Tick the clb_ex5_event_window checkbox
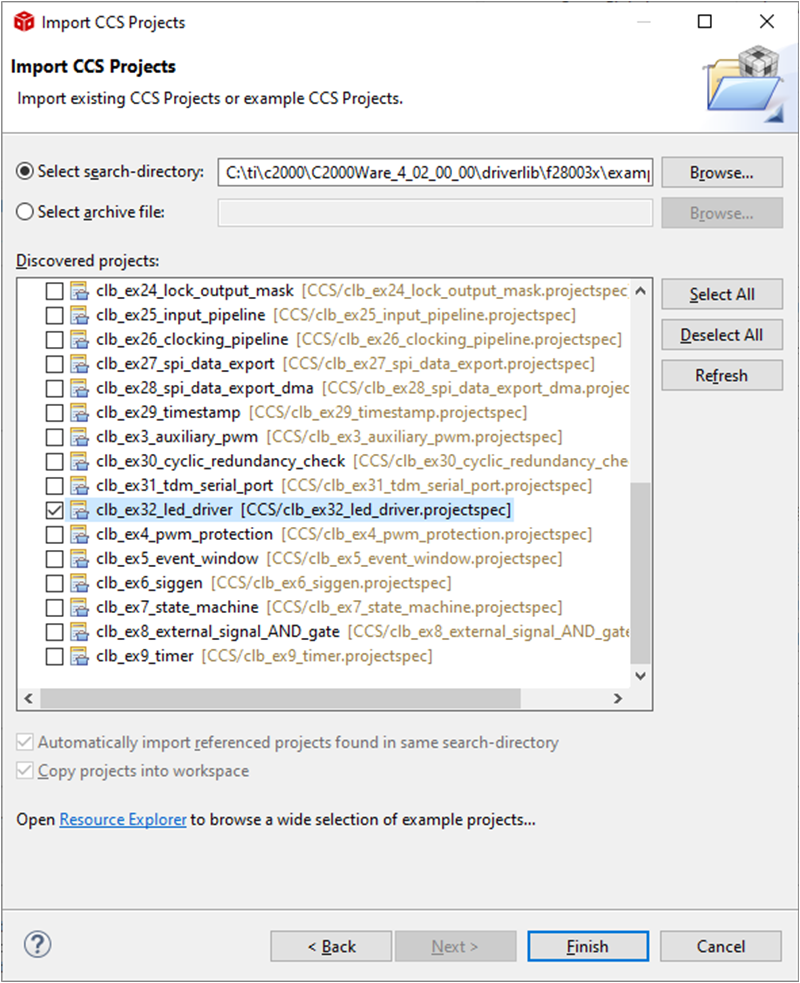This screenshot has height=983, width=800. (54, 559)
